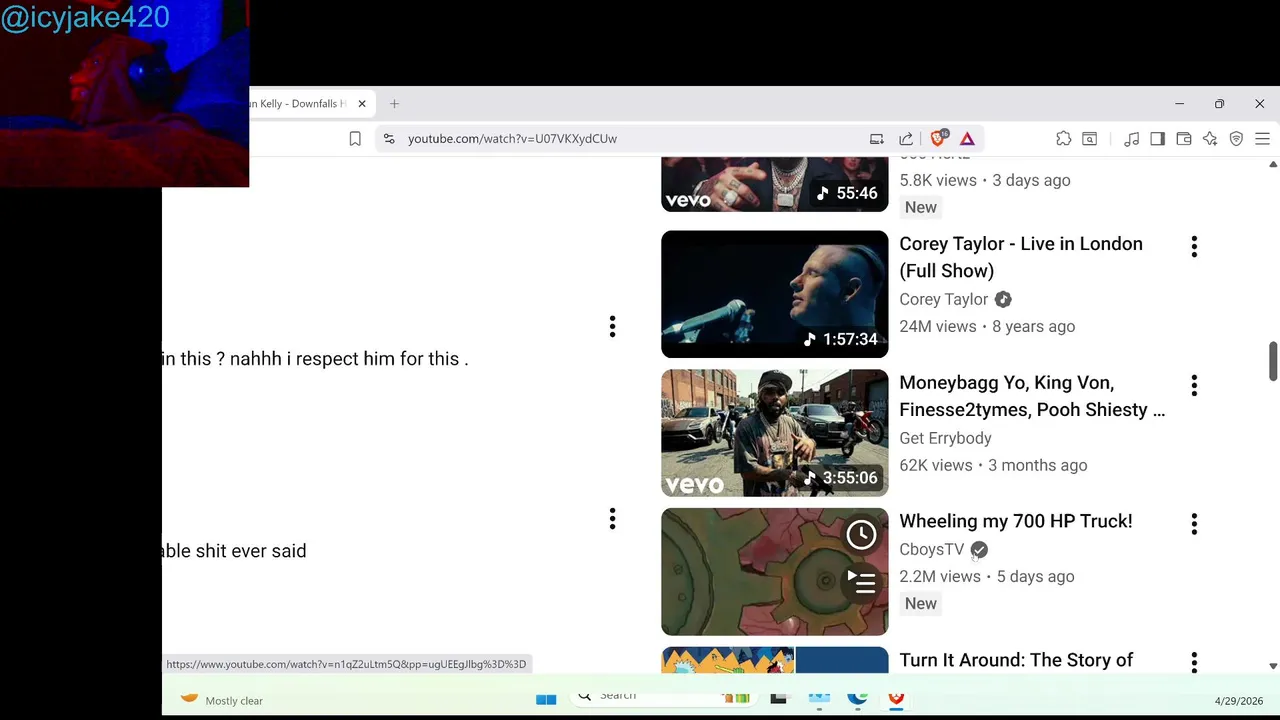
Task: Click the New badge under truck video
Action: coord(921,603)
